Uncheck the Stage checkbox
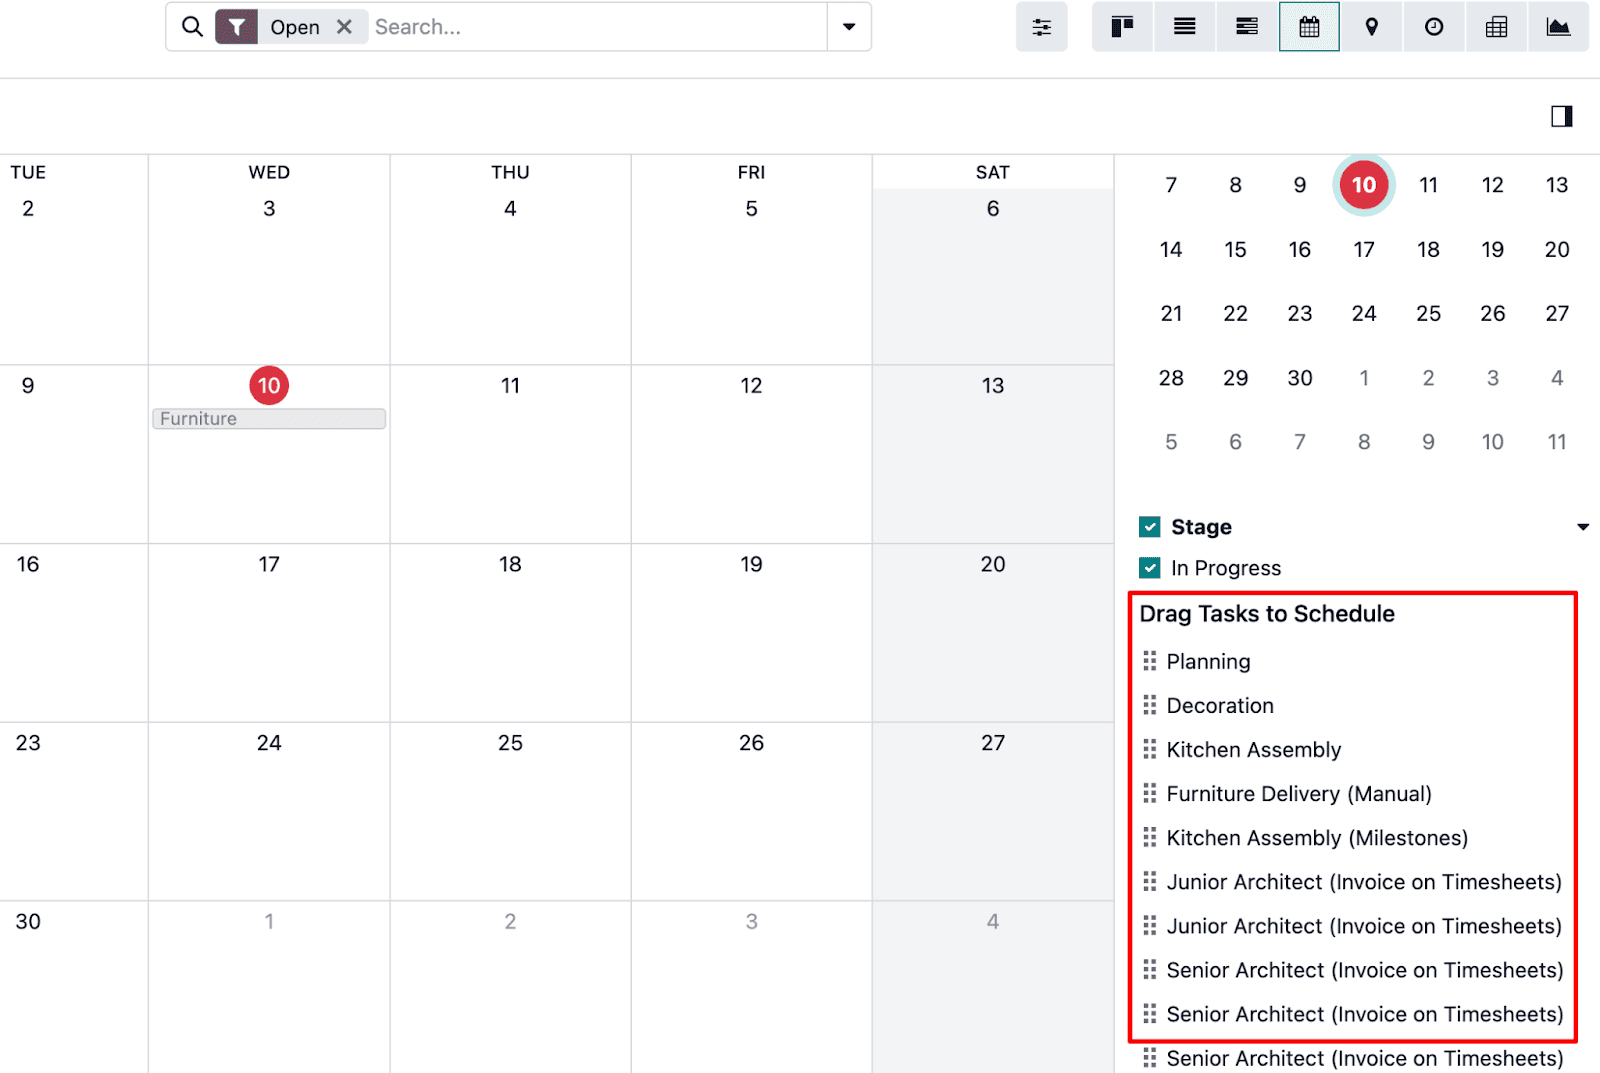The height and width of the screenshot is (1073, 1600). click(1150, 527)
